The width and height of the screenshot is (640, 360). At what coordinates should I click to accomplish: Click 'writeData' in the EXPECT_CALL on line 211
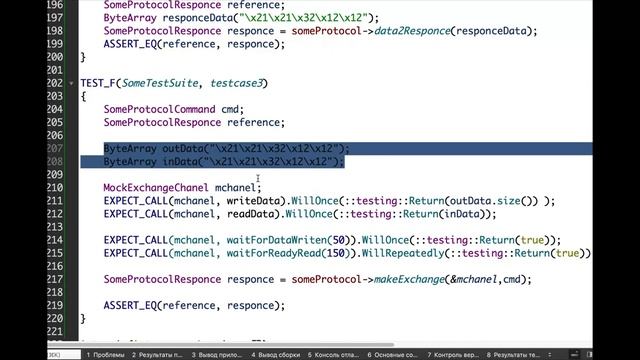point(253,201)
